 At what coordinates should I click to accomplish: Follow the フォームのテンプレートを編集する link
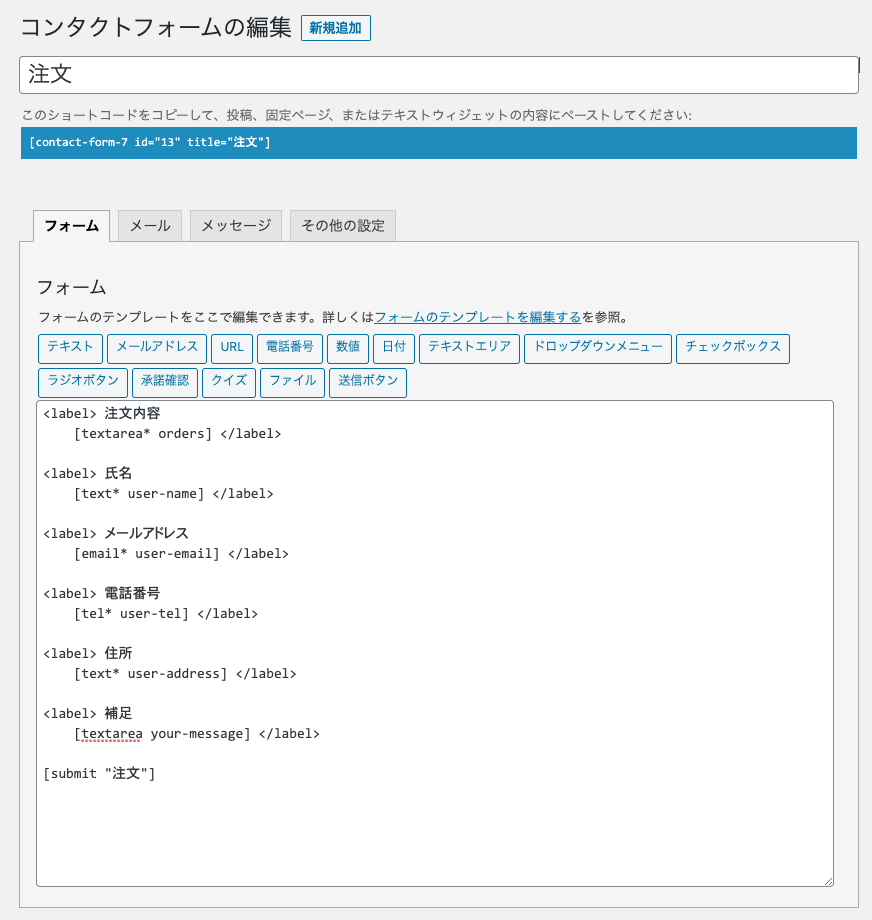pyautogui.click(x=477, y=317)
